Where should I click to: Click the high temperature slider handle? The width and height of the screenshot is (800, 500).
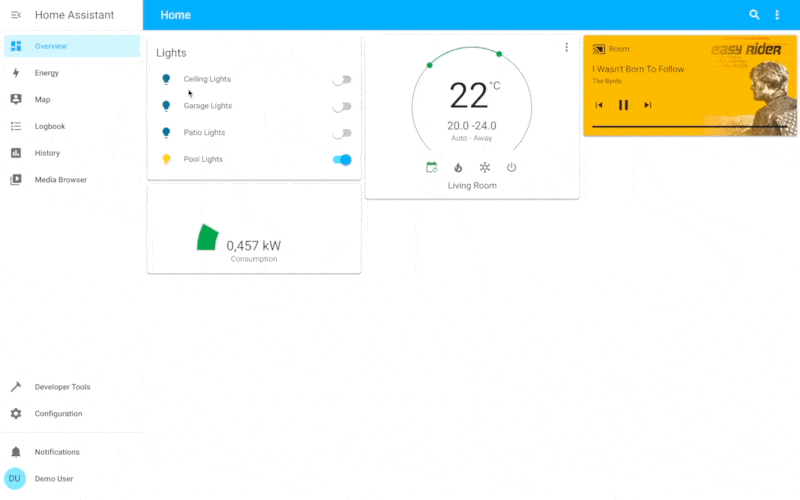pyautogui.click(x=499, y=54)
